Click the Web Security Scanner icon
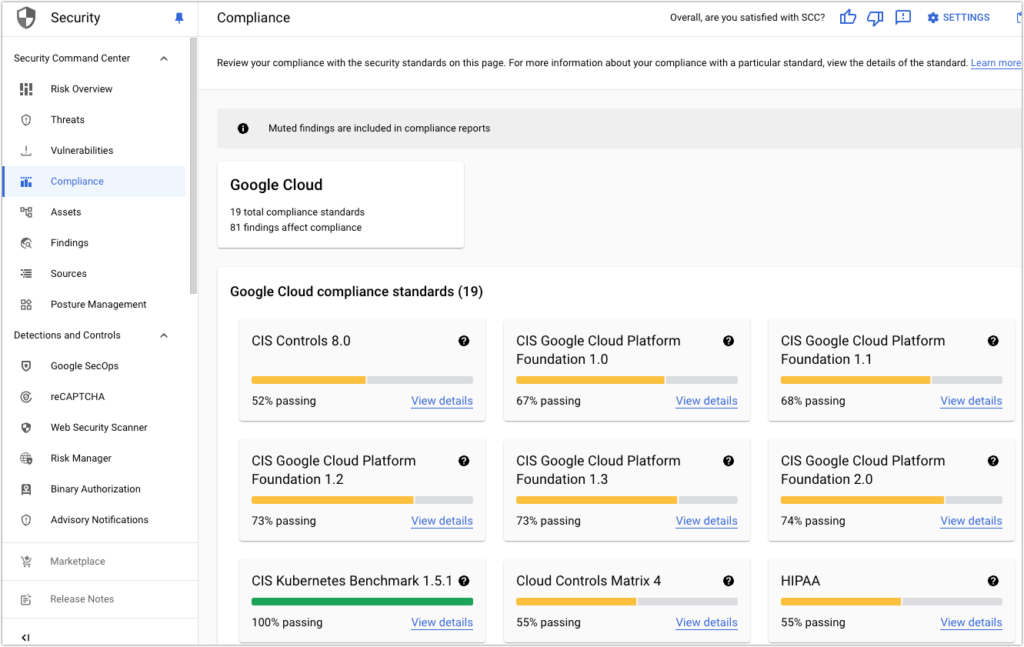 pyautogui.click(x=26, y=428)
